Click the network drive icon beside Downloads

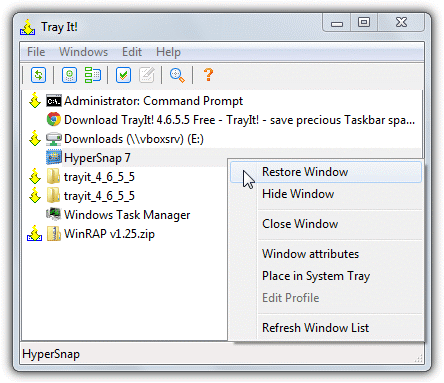54,139
